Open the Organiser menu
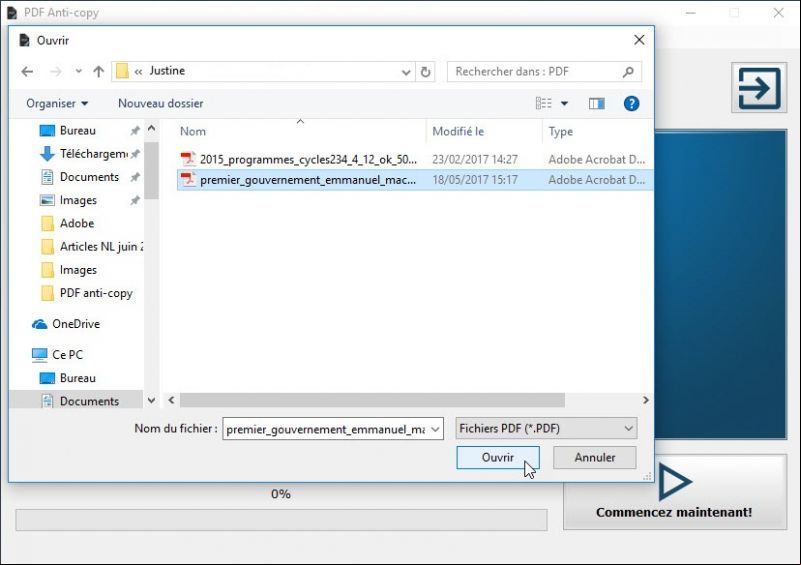The width and height of the screenshot is (801, 565). [x=57, y=104]
